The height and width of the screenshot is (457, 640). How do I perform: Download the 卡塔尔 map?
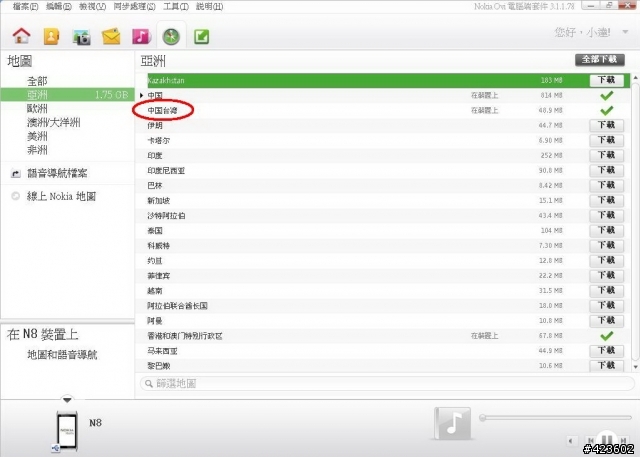(607, 140)
